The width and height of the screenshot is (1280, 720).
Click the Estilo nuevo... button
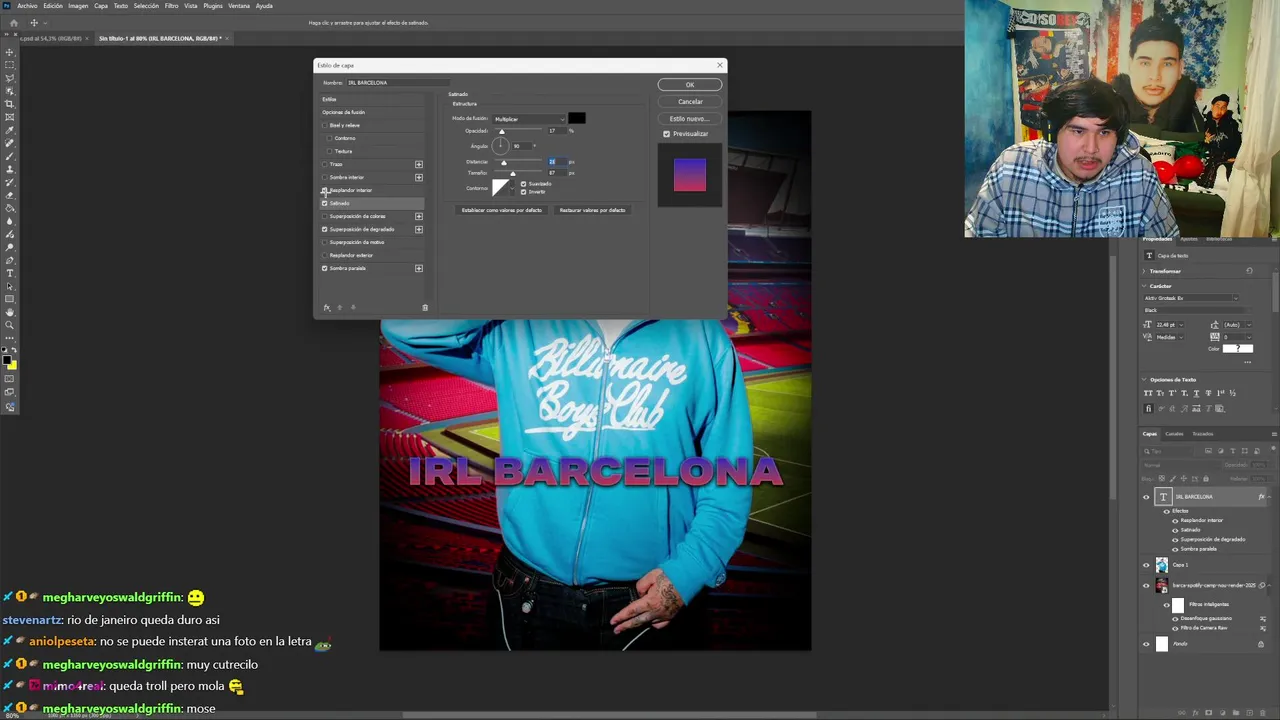point(689,118)
